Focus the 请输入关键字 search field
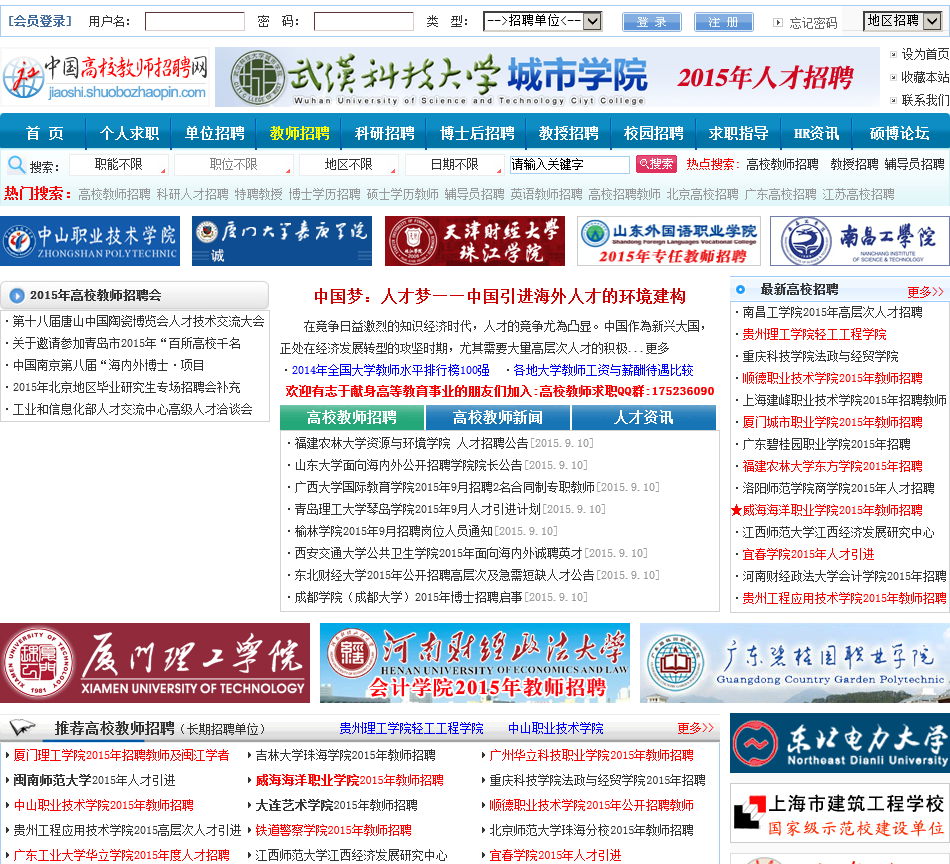Screen dimensions: 950x864 pyautogui.click(x=570, y=165)
